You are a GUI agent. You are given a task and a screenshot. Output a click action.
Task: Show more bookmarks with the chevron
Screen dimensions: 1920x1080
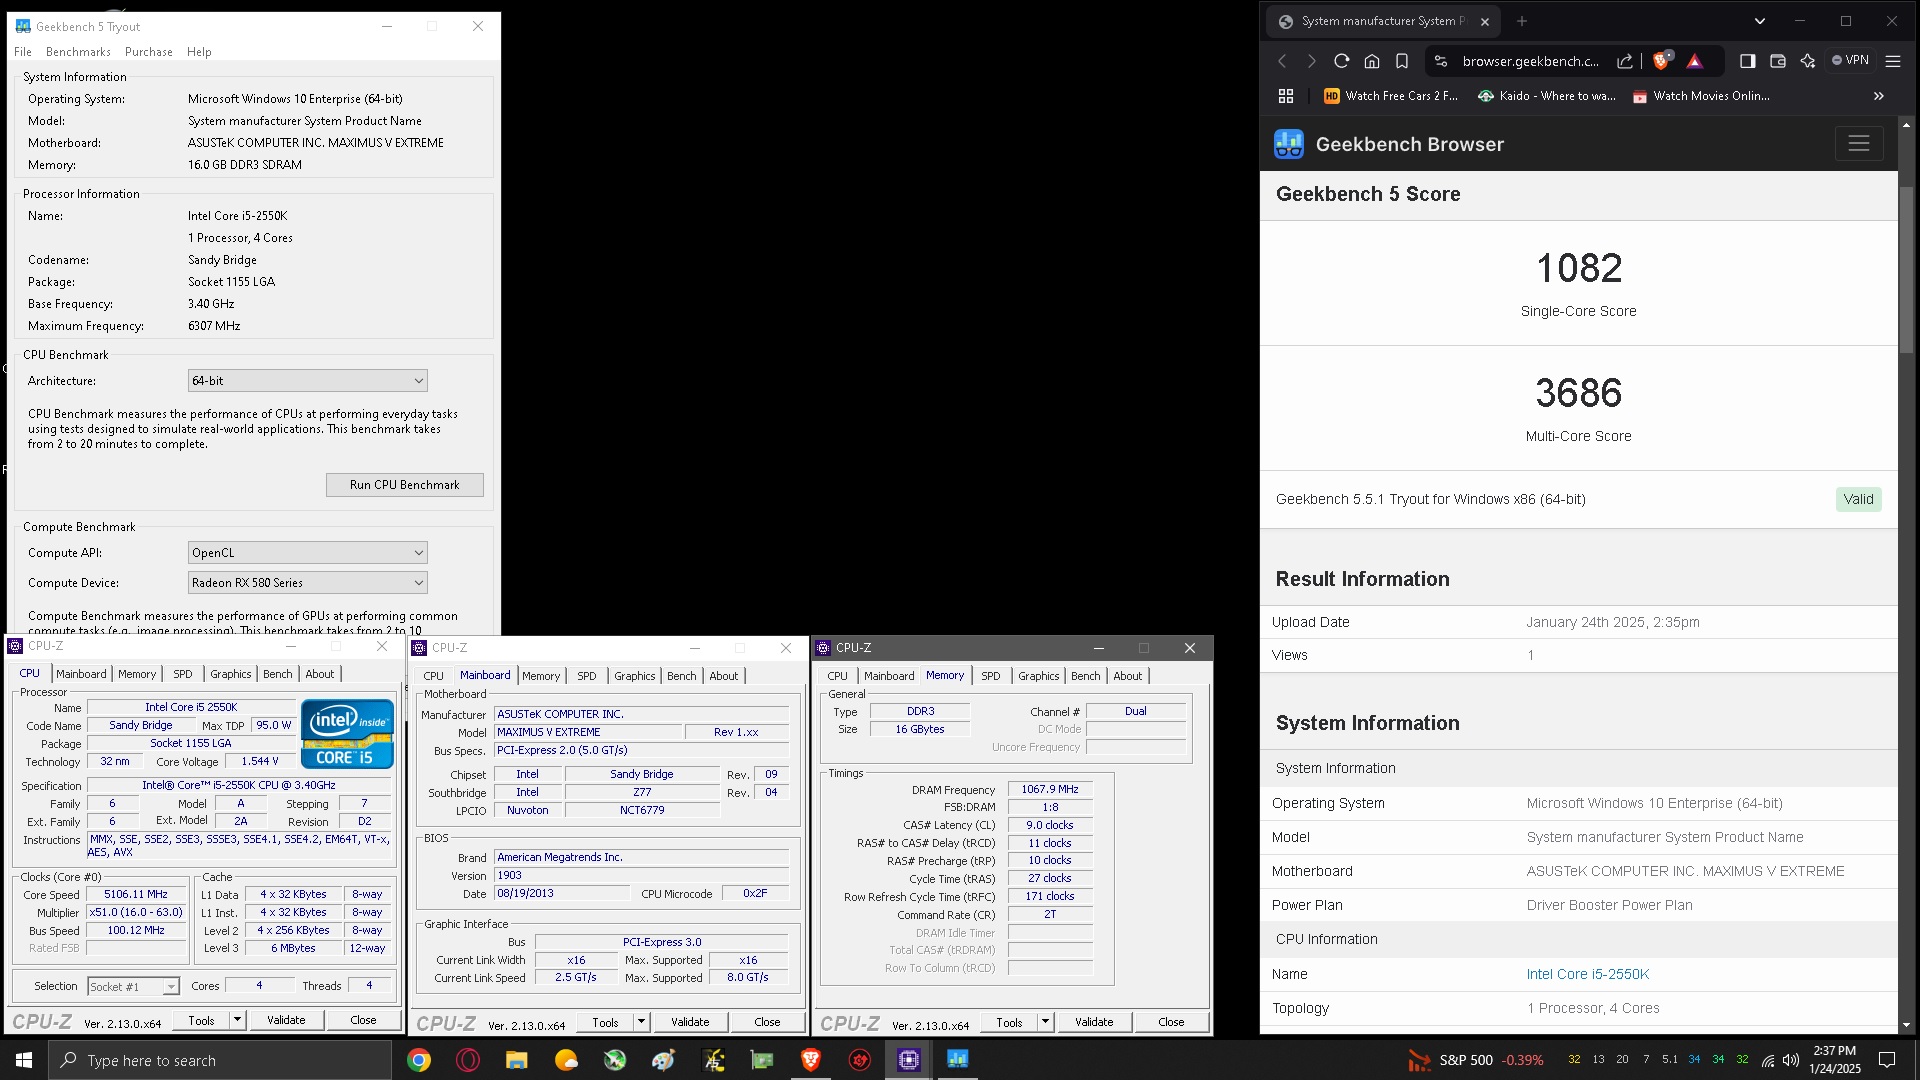click(1879, 96)
